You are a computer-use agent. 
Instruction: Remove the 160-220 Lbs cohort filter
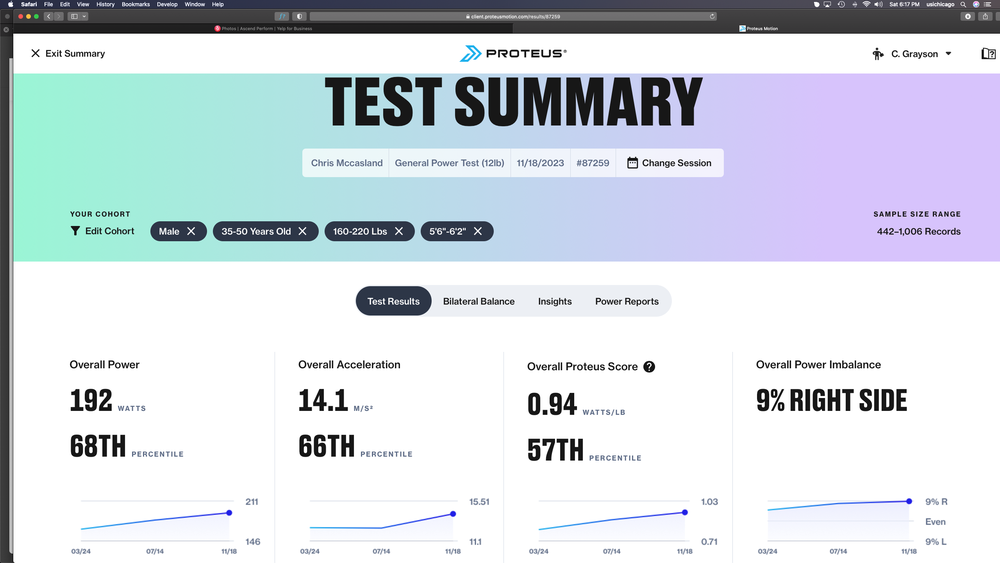click(x=399, y=231)
